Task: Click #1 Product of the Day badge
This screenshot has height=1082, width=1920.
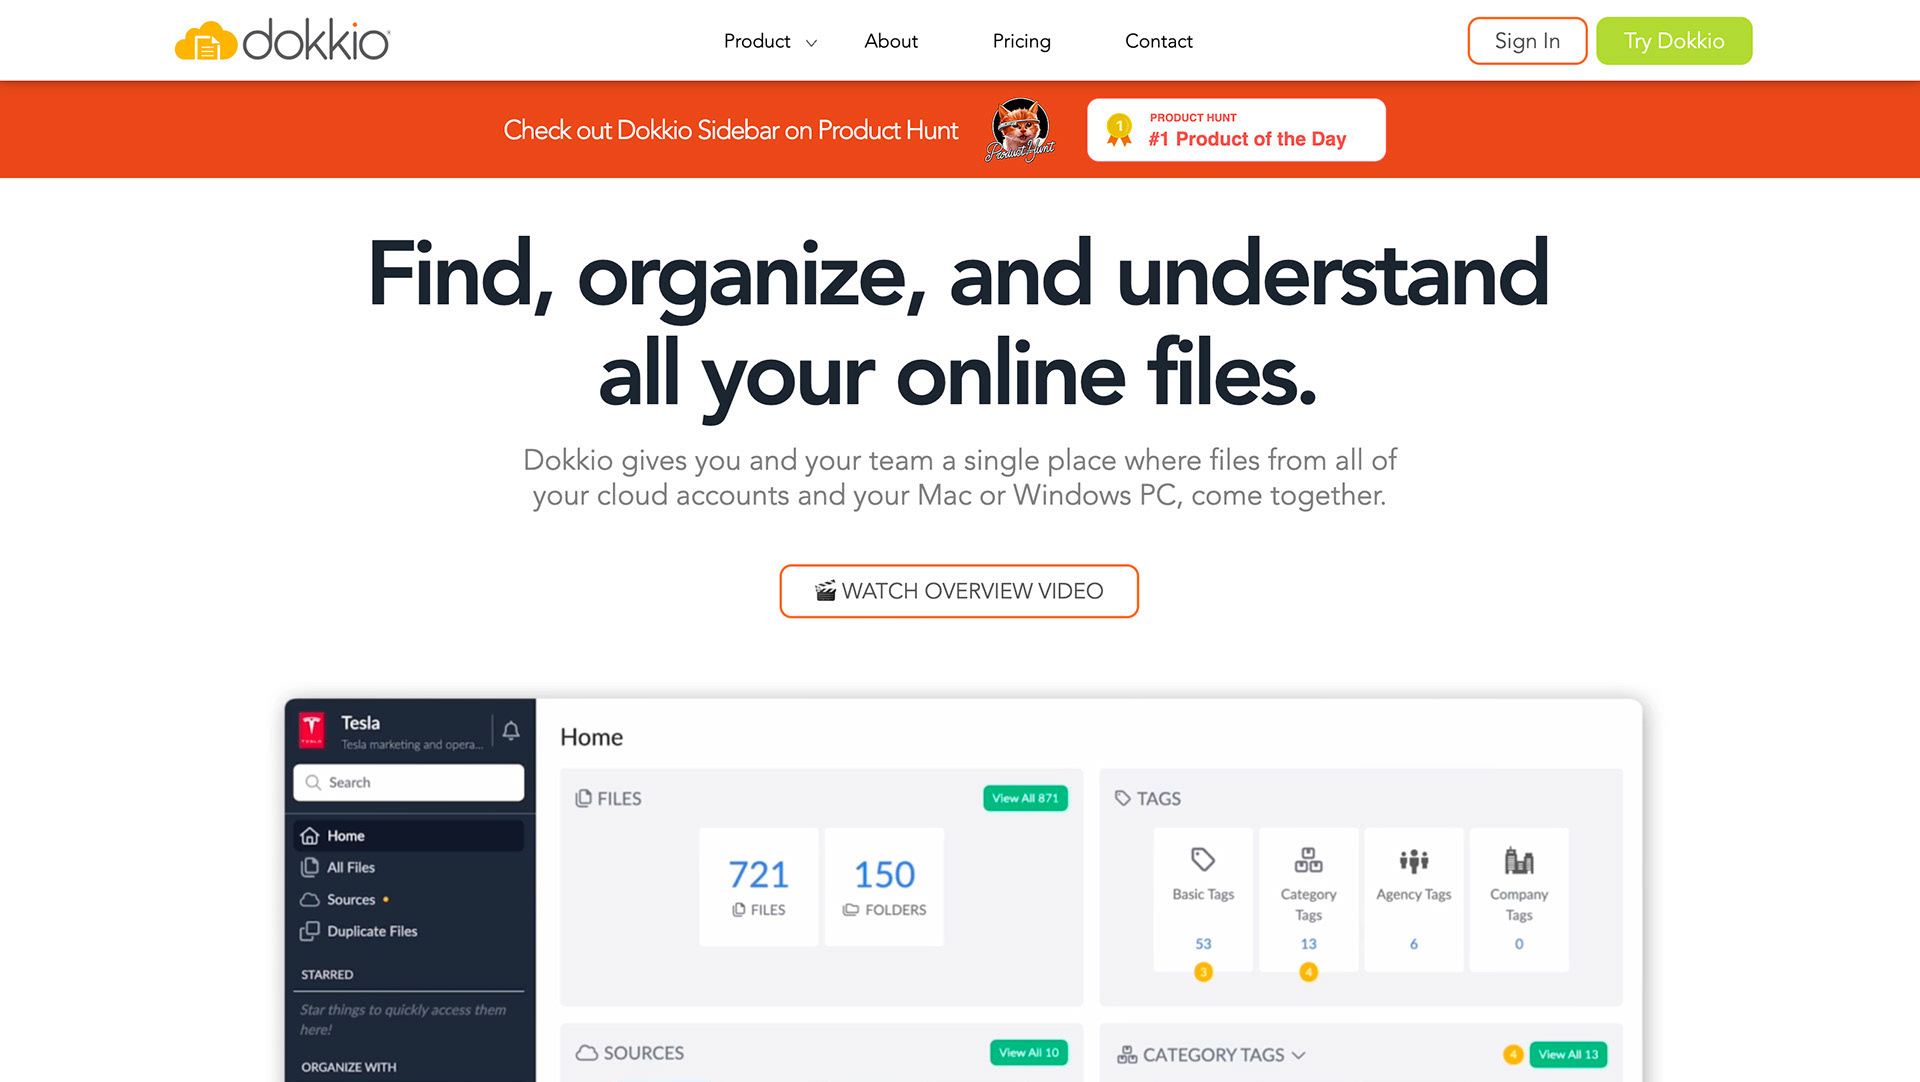Action: pos(1236,129)
